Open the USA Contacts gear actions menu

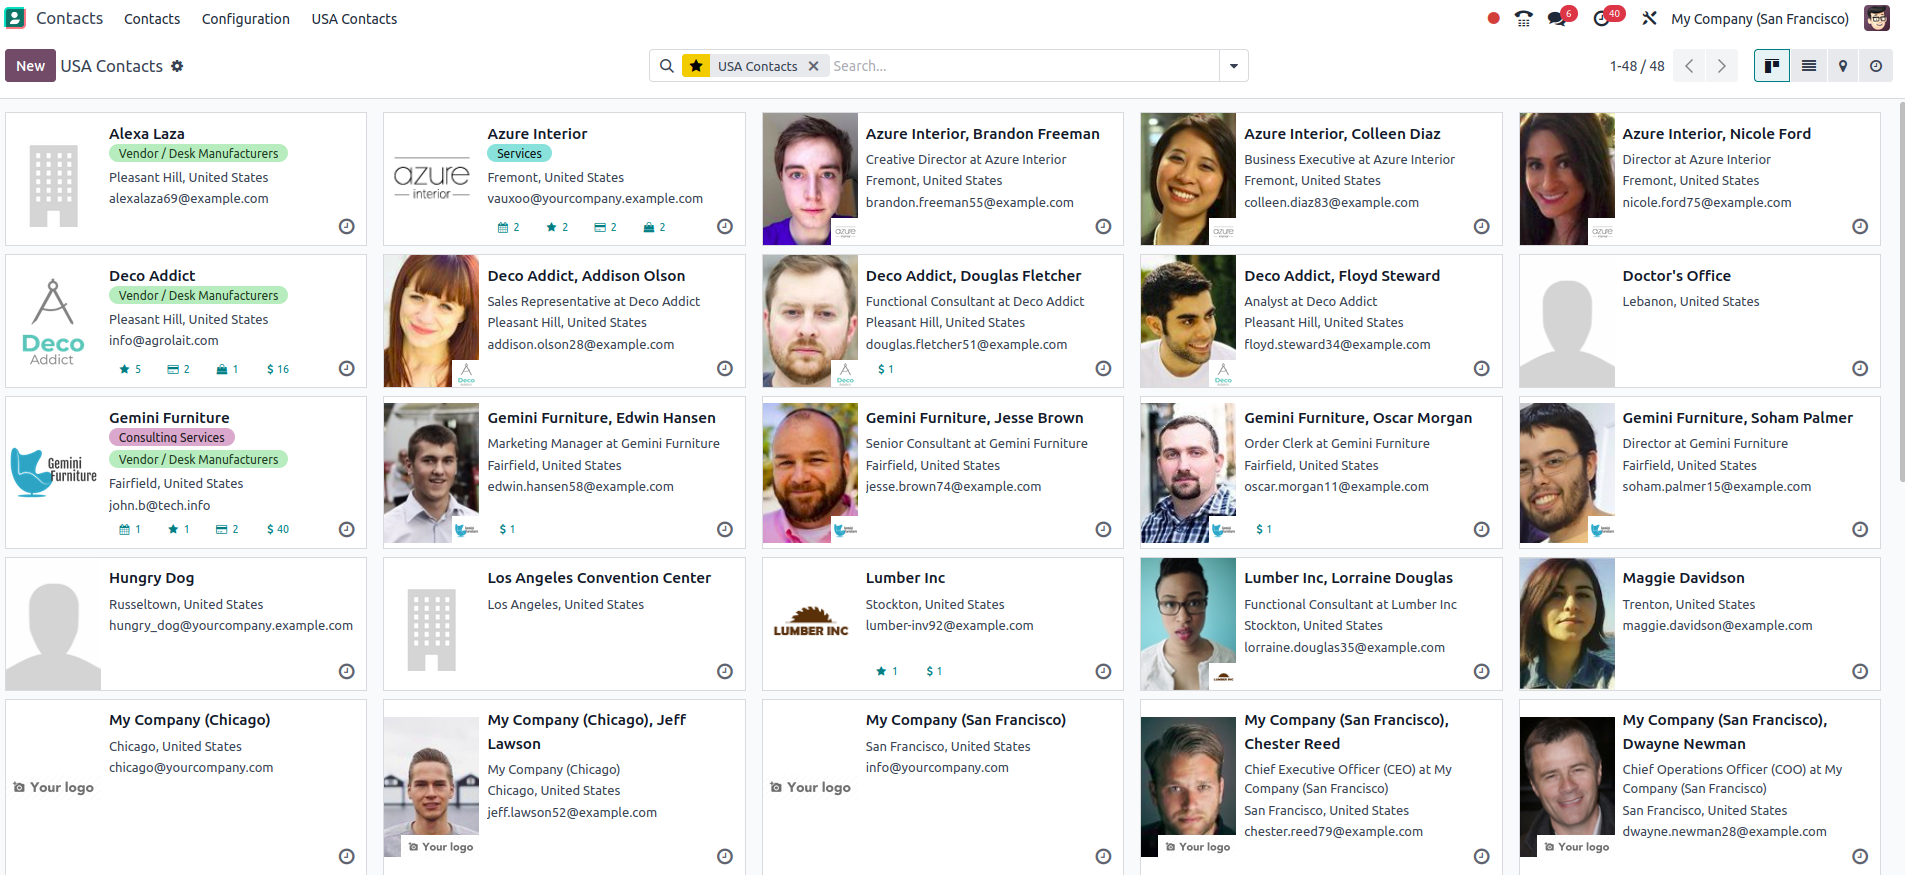pyautogui.click(x=177, y=66)
